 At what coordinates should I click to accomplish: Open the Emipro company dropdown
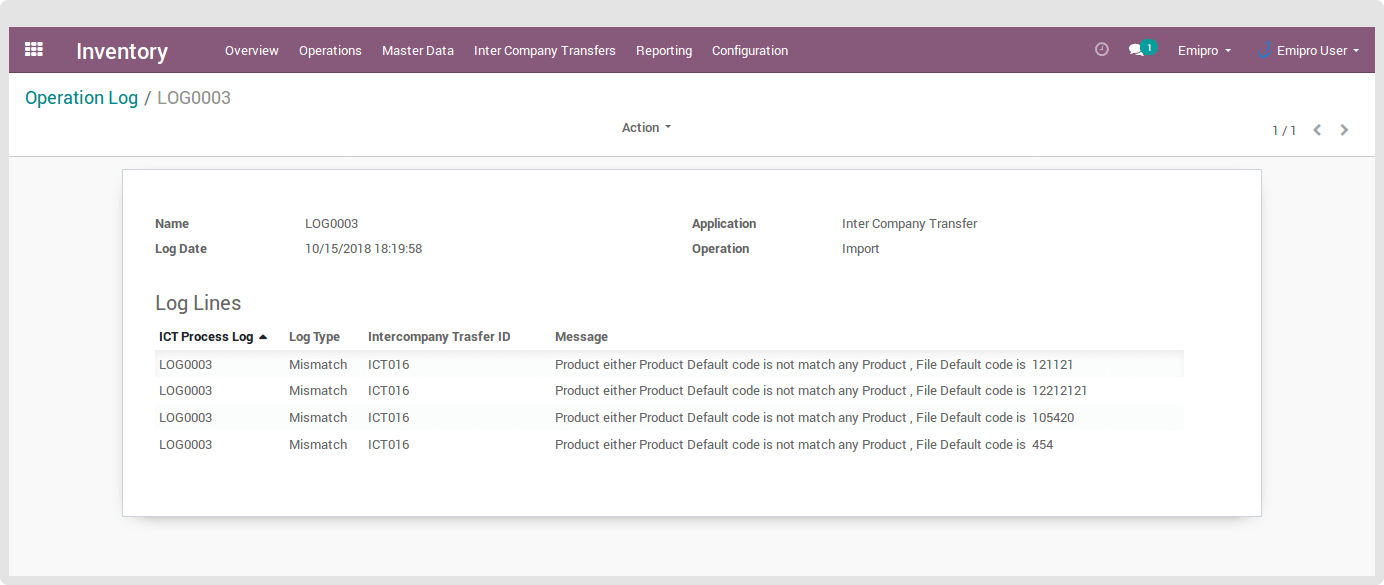tap(1204, 51)
